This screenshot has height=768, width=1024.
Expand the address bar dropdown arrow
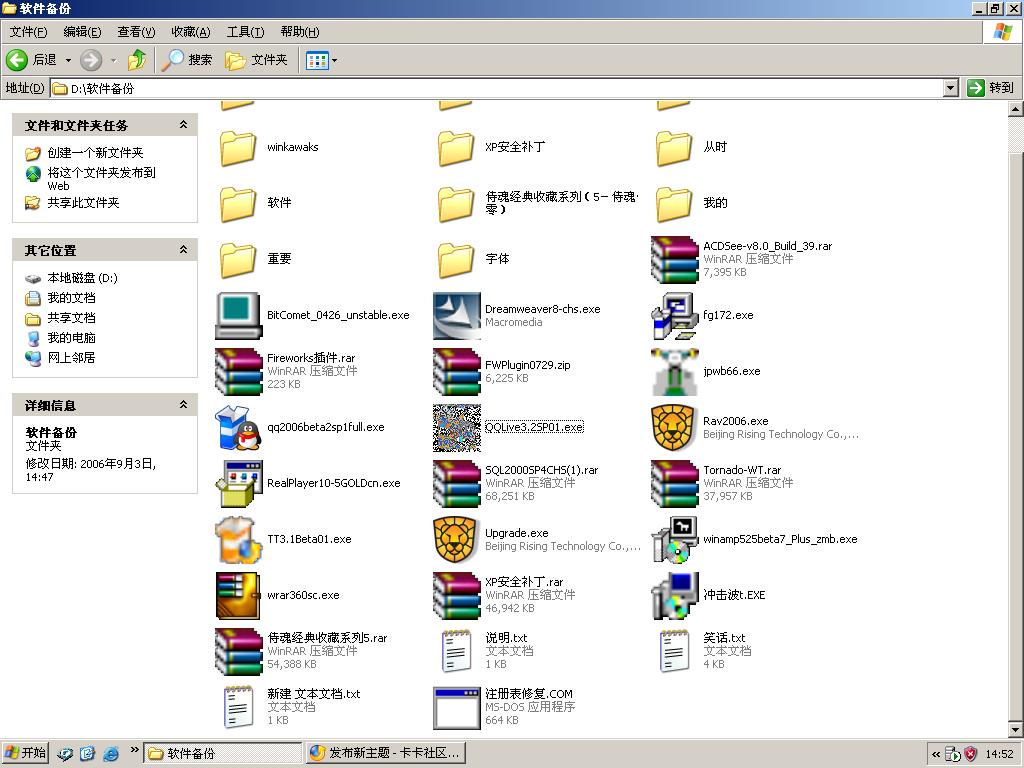[950, 88]
